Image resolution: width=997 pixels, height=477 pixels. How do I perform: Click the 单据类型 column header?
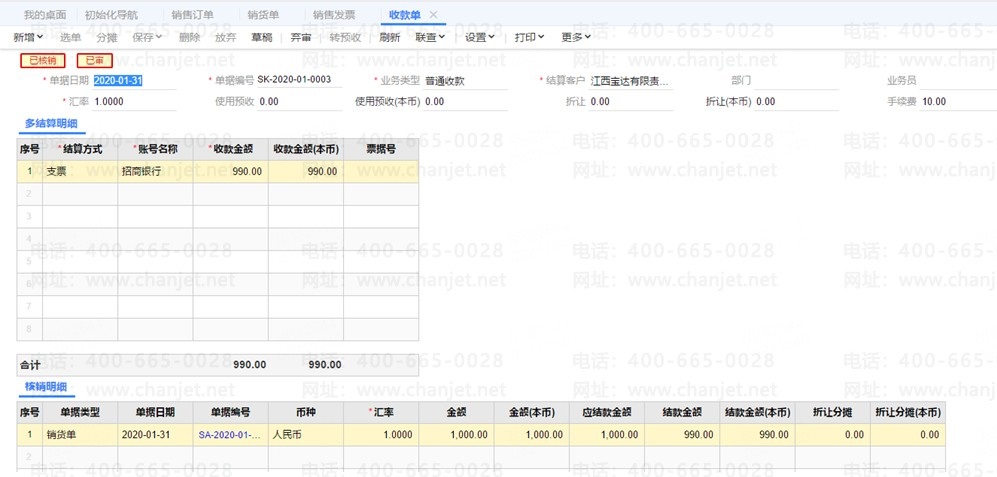[x=80, y=413]
